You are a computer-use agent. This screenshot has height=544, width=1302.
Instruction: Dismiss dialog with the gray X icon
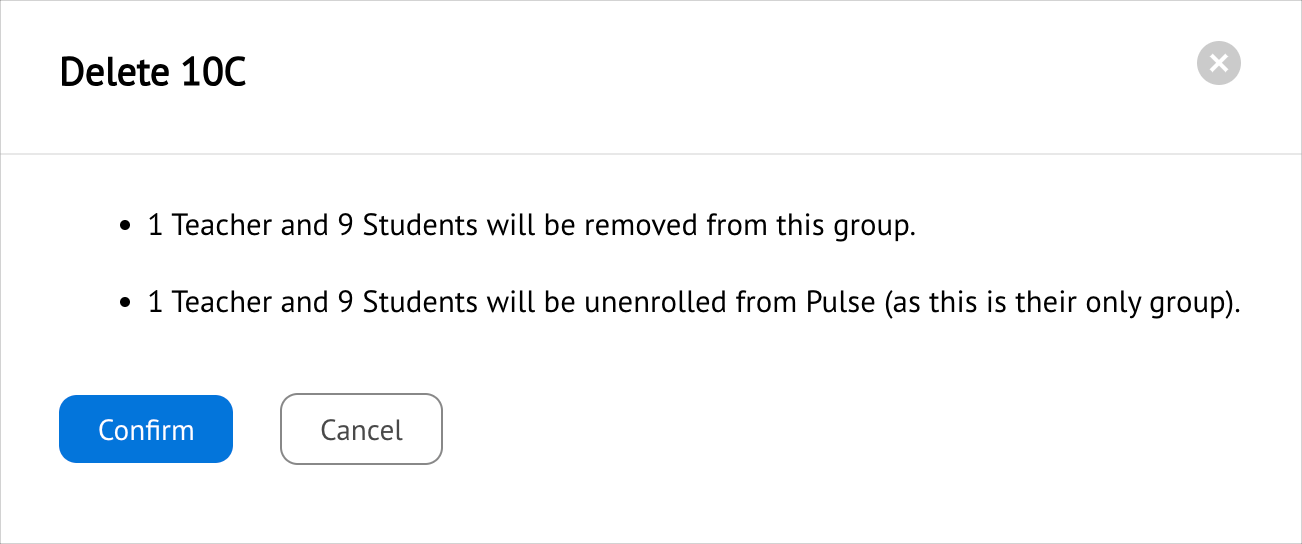(1218, 64)
